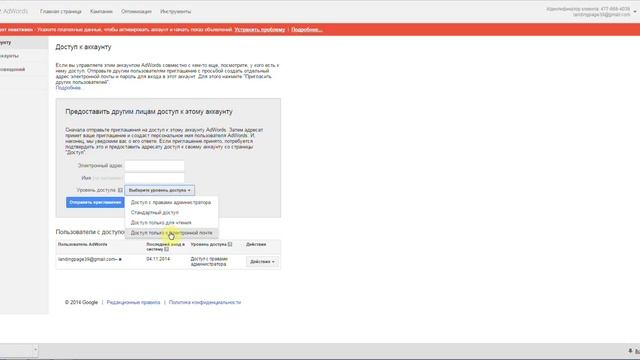Open the Главная страница menu tab
Viewport: 640px width, 360px height.
point(60,11)
